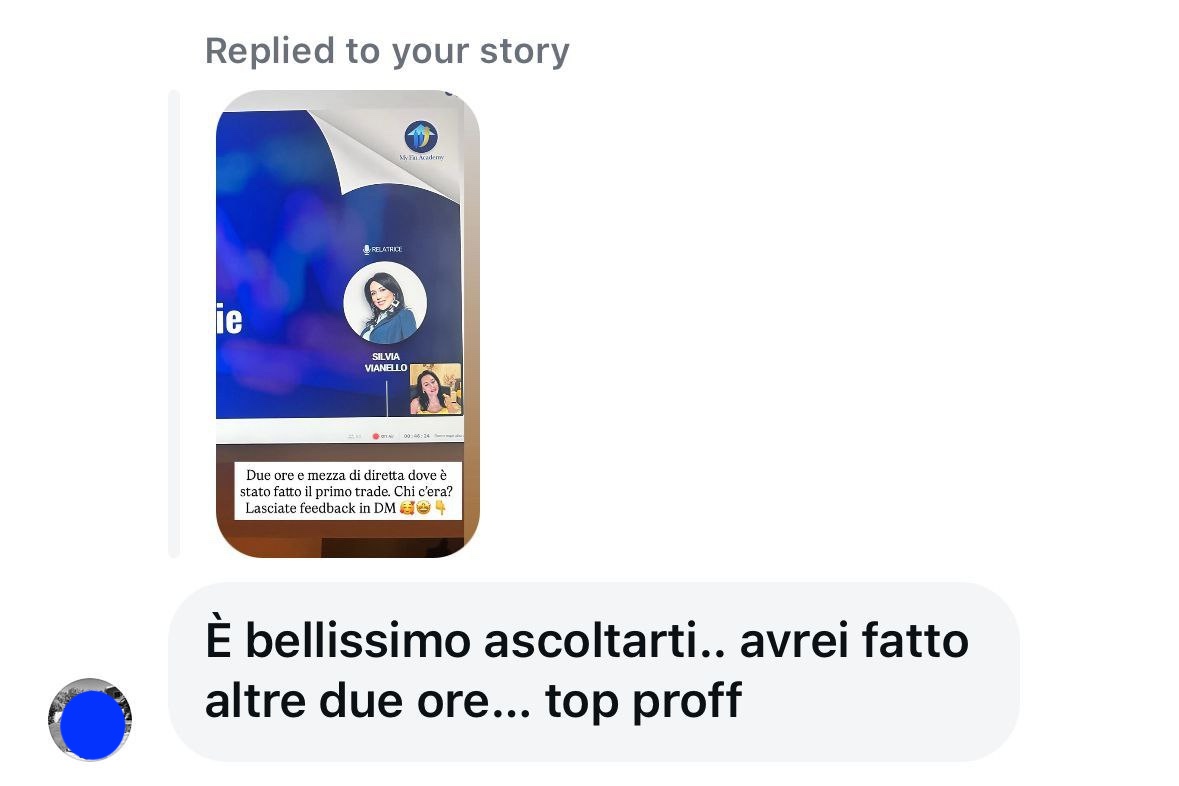Click the star-eyes emoji in the caption
The height and width of the screenshot is (786, 1179).
(x=423, y=508)
